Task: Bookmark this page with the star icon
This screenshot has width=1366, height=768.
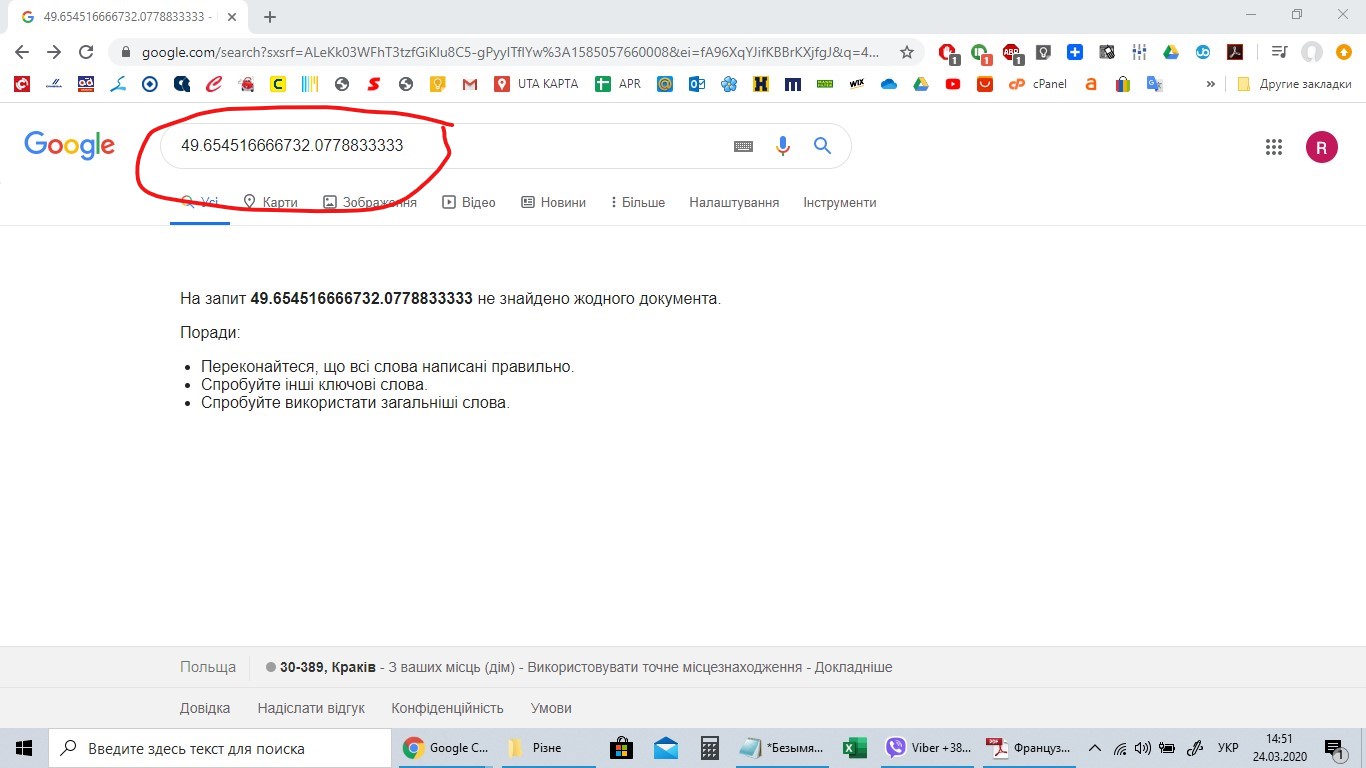Action: pyautogui.click(x=907, y=52)
